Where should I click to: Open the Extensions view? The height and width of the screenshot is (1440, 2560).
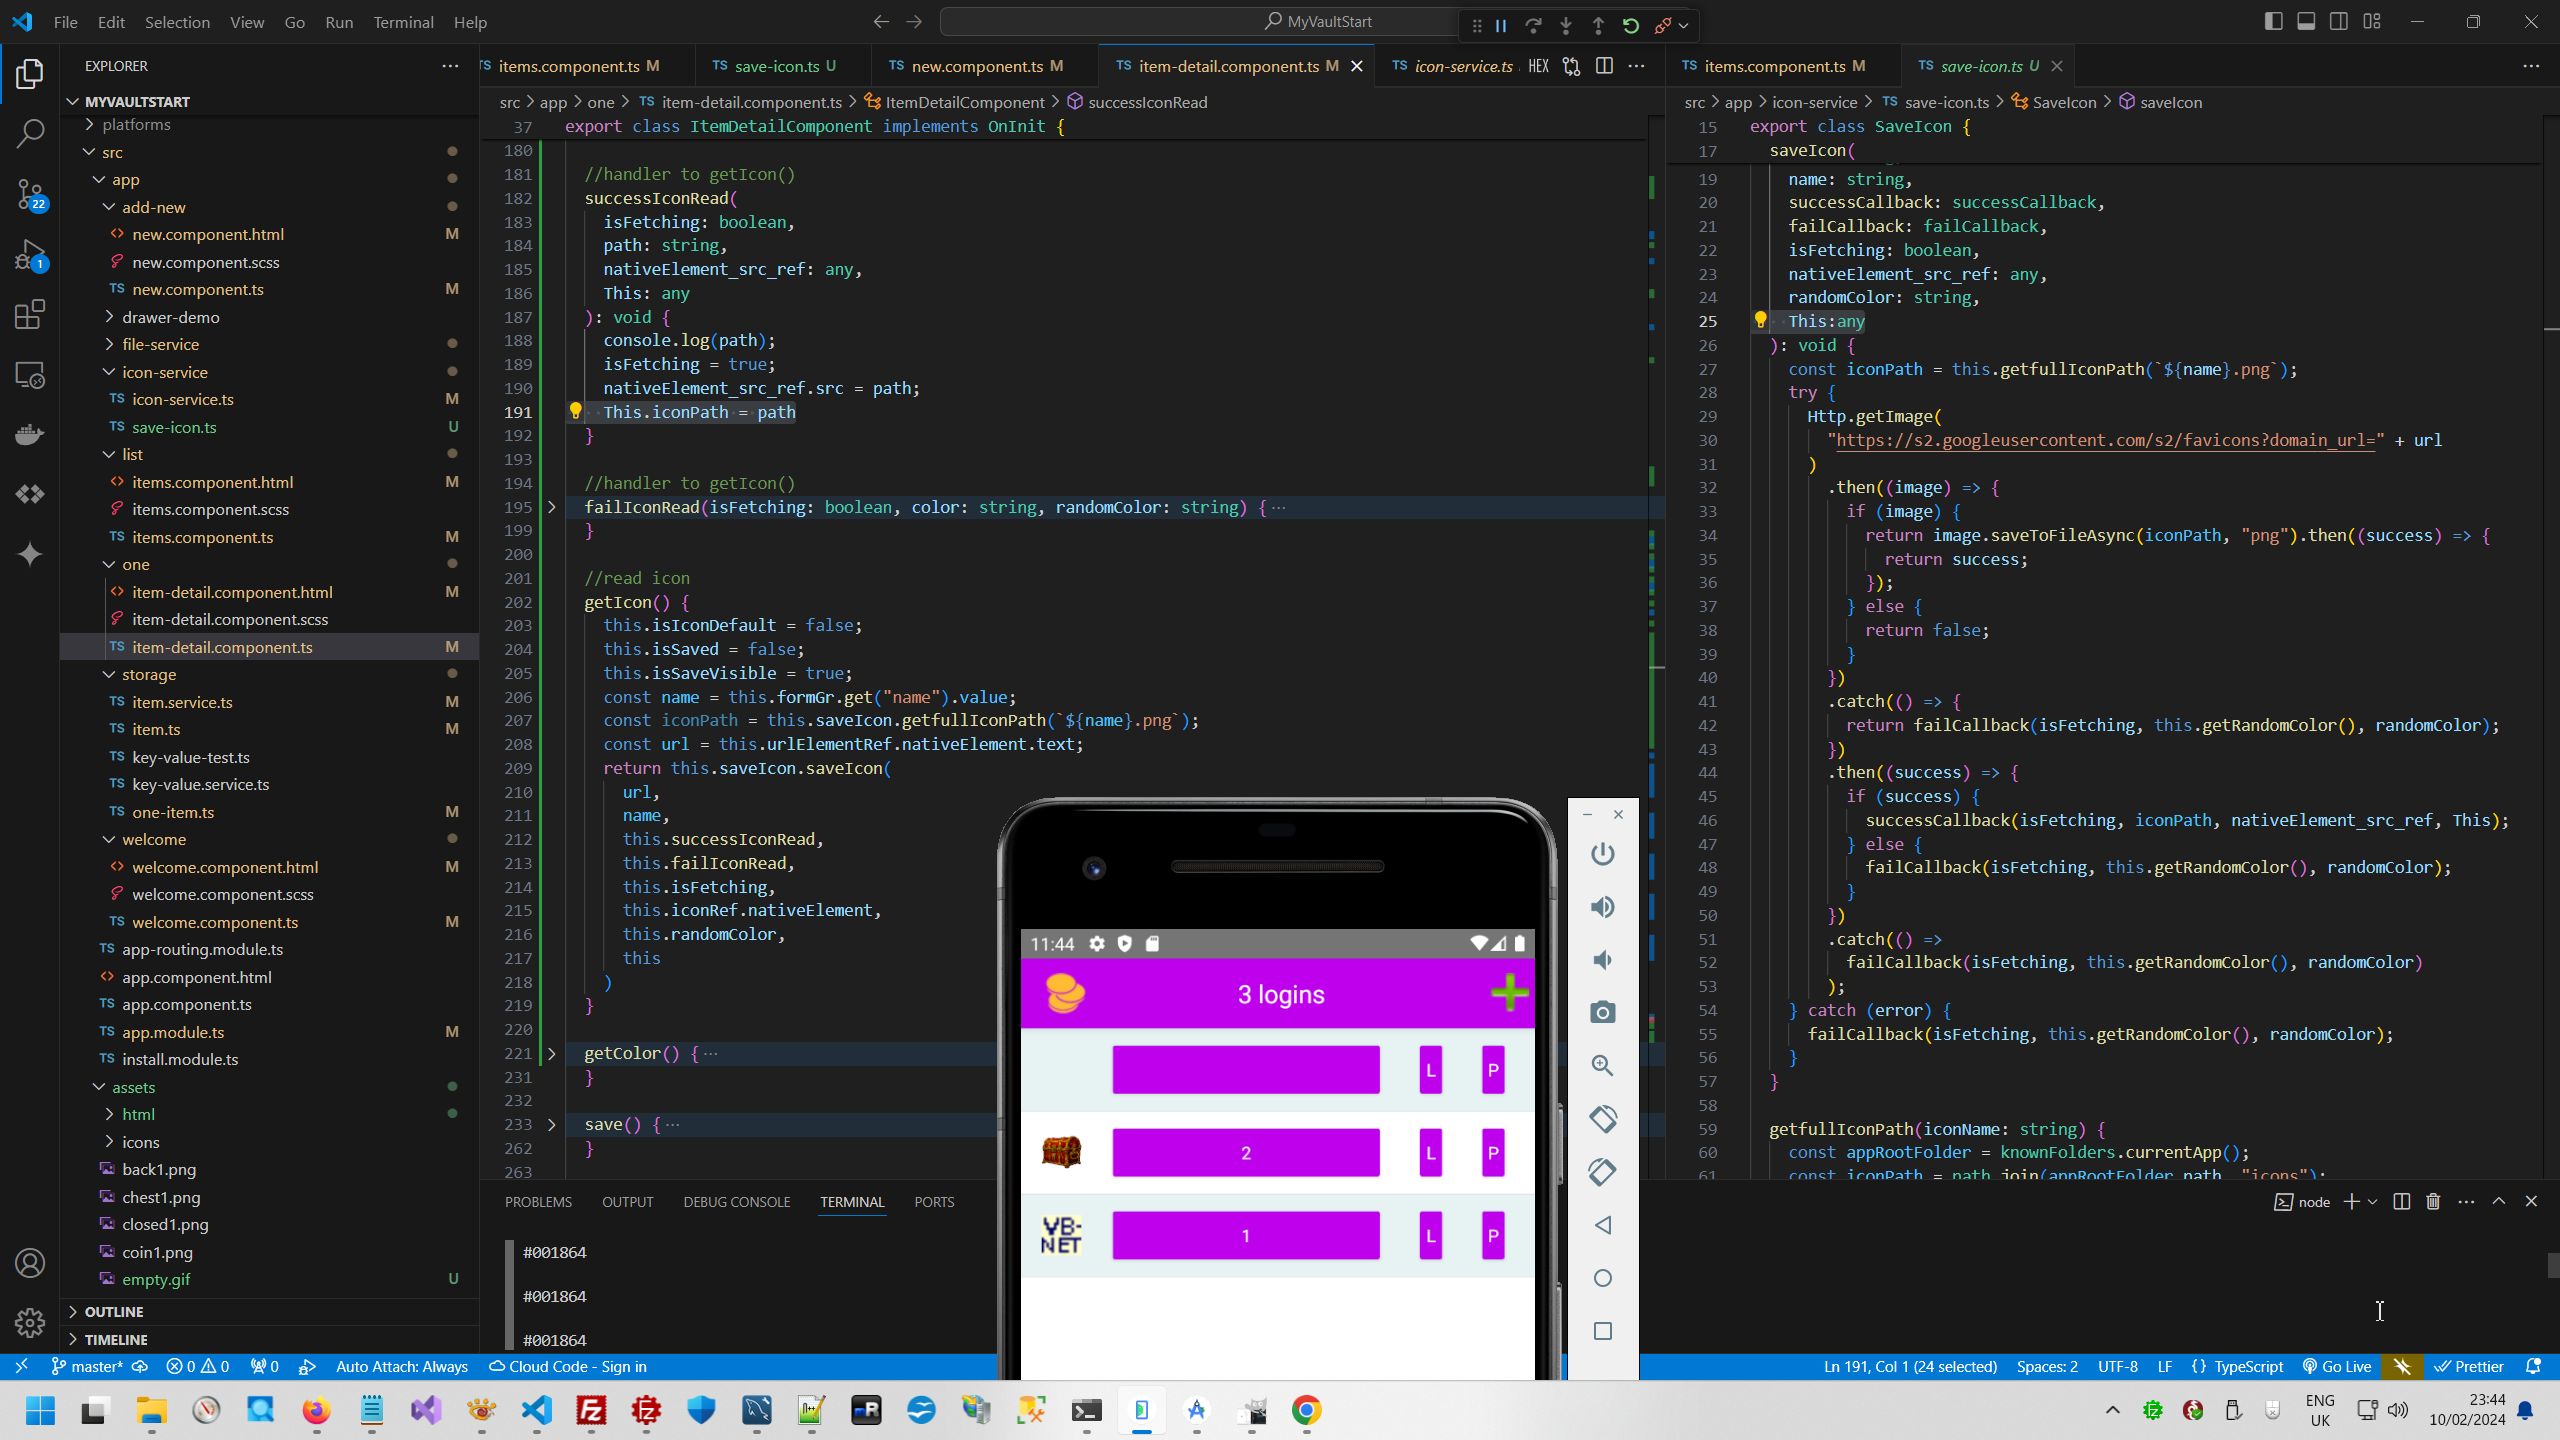30,314
